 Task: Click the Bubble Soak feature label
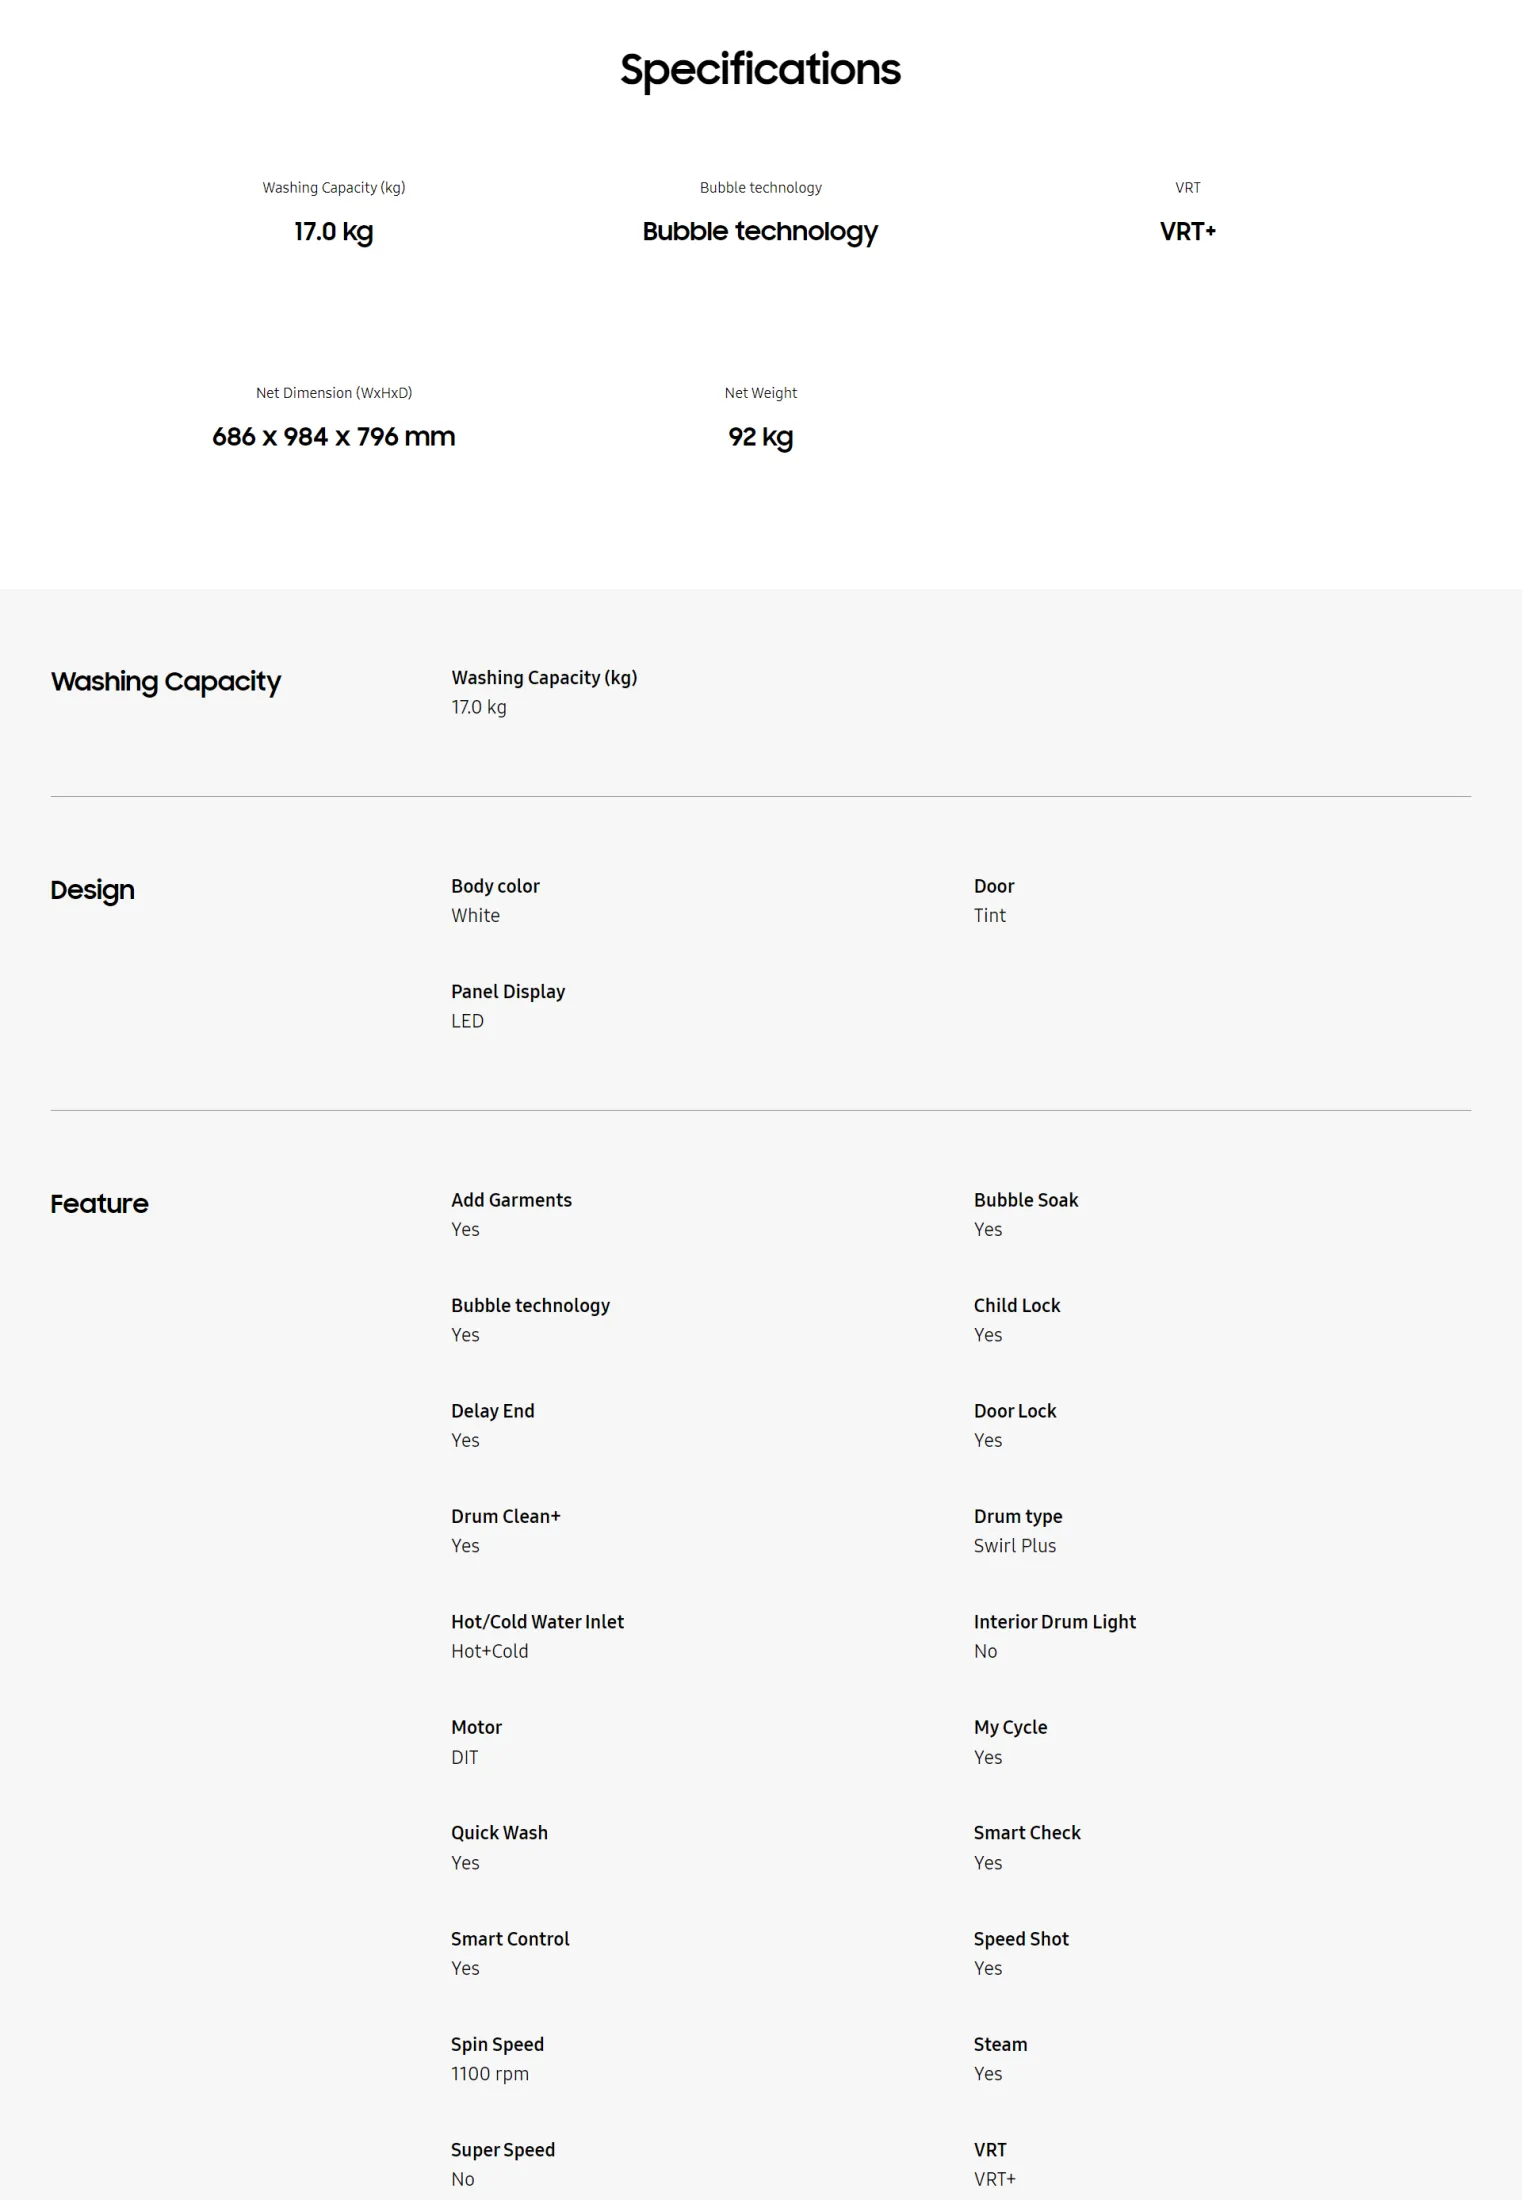pos(1026,1200)
